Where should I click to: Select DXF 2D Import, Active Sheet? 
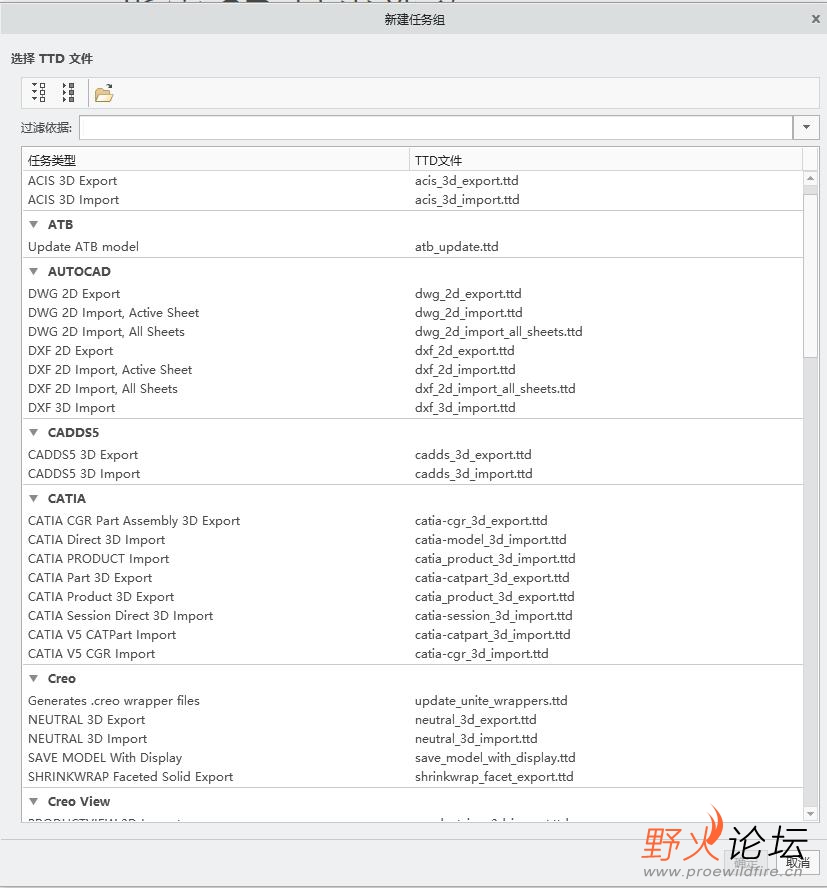[x=412, y=370]
